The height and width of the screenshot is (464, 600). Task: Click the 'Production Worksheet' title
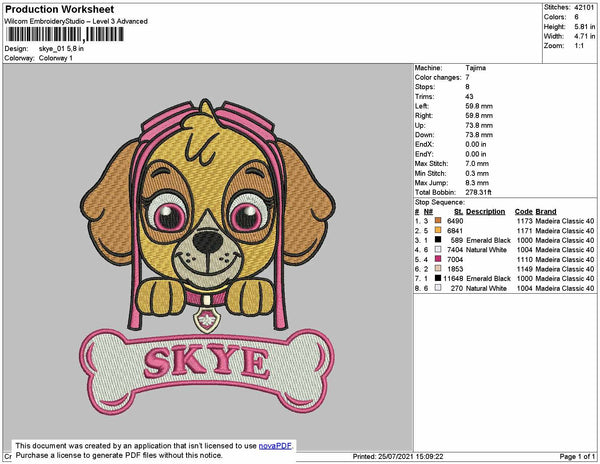pos(59,10)
